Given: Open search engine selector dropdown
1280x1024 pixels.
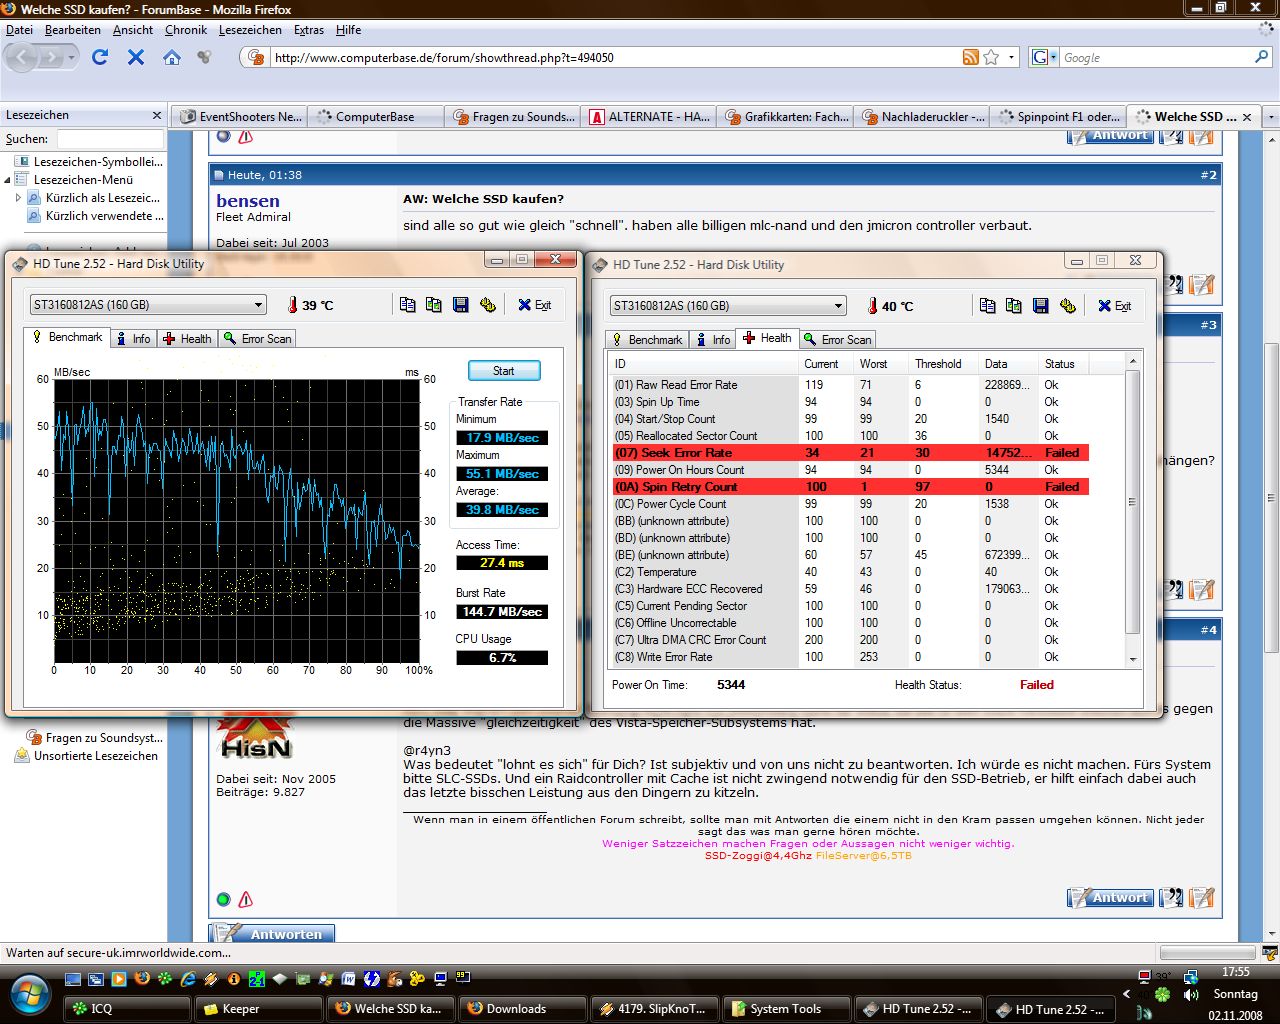Looking at the screenshot, I should (x=1044, y=57).
